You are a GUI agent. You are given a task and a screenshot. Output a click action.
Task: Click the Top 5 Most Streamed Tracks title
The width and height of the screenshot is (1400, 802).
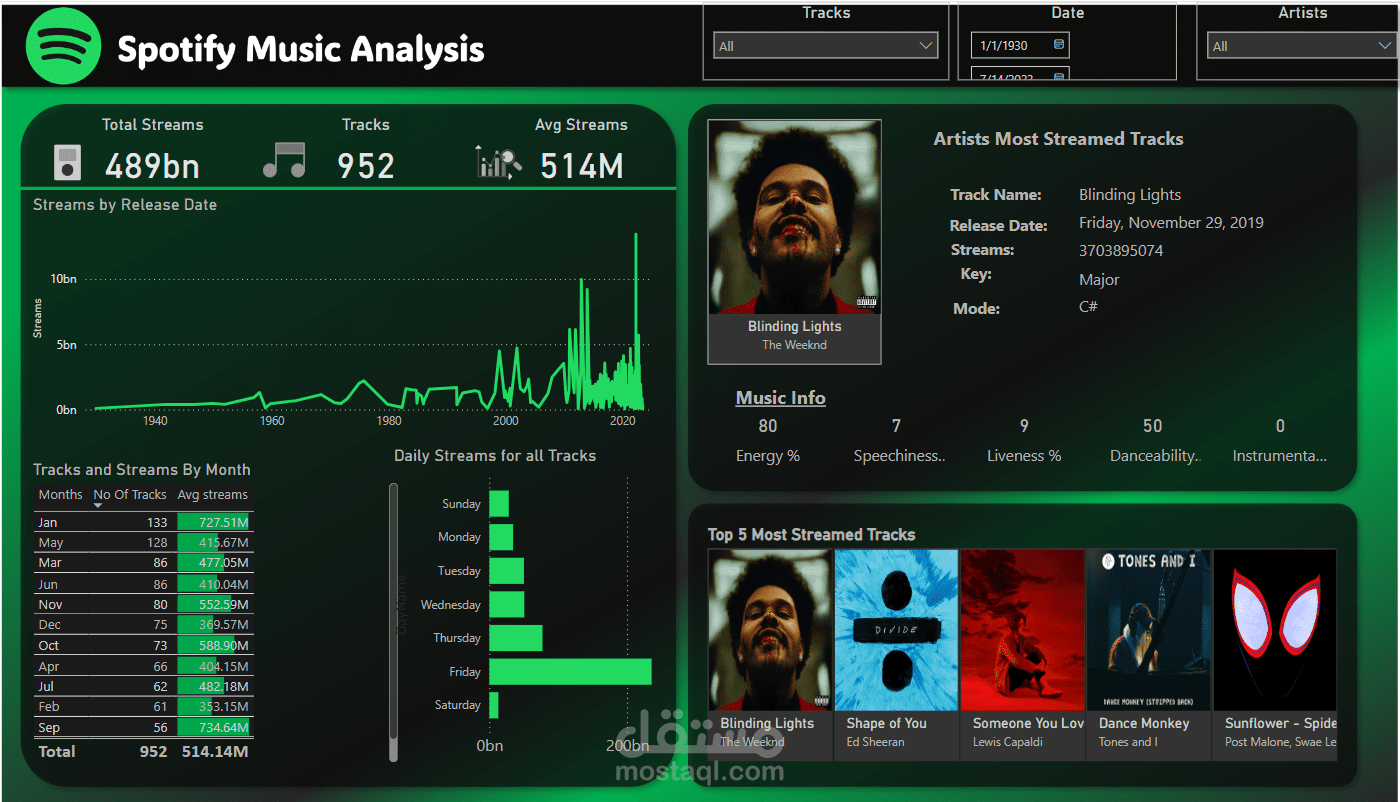click(811, 535)
